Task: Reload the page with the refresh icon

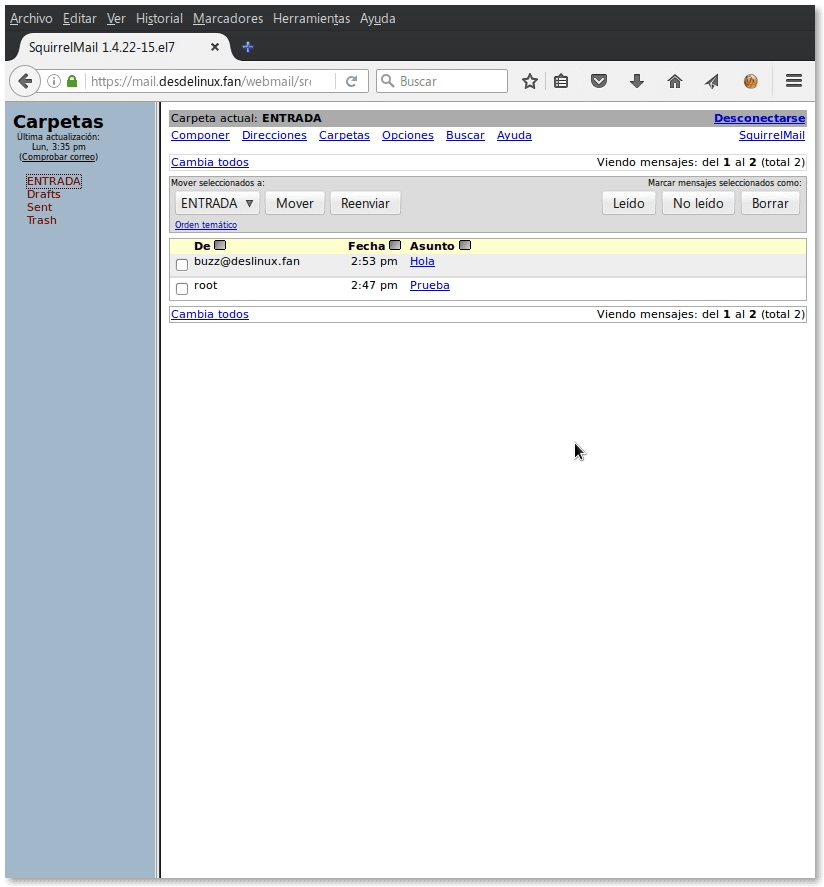Action: (351, 81)
